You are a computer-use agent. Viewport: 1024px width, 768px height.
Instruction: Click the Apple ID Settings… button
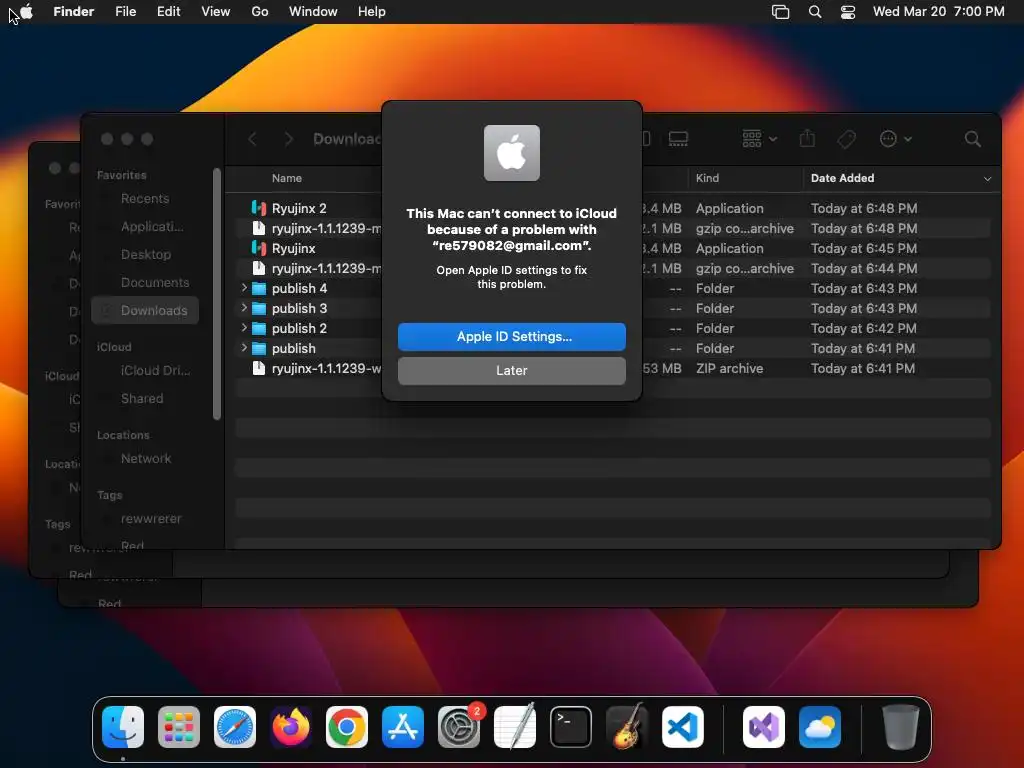coord(512,336)
